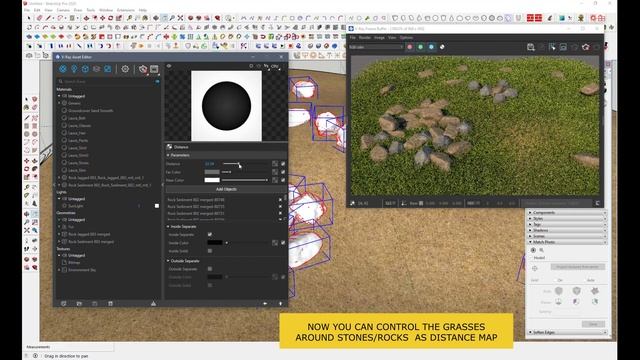640x360 pixels.
Task: Select SunLight in lights list
Action: point(76,206)
